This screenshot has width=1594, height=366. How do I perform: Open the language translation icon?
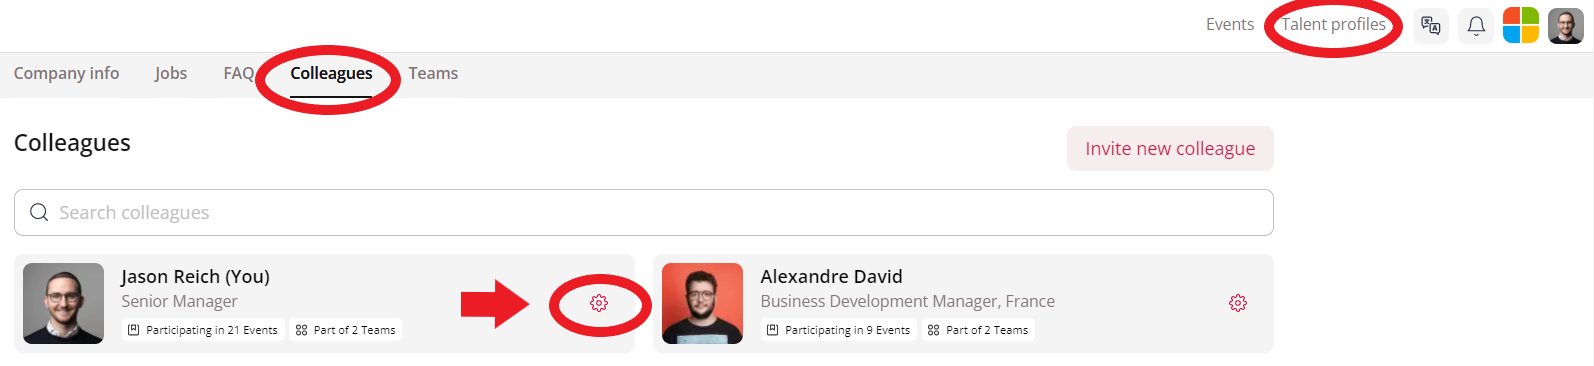click(x=1431, y=26)
